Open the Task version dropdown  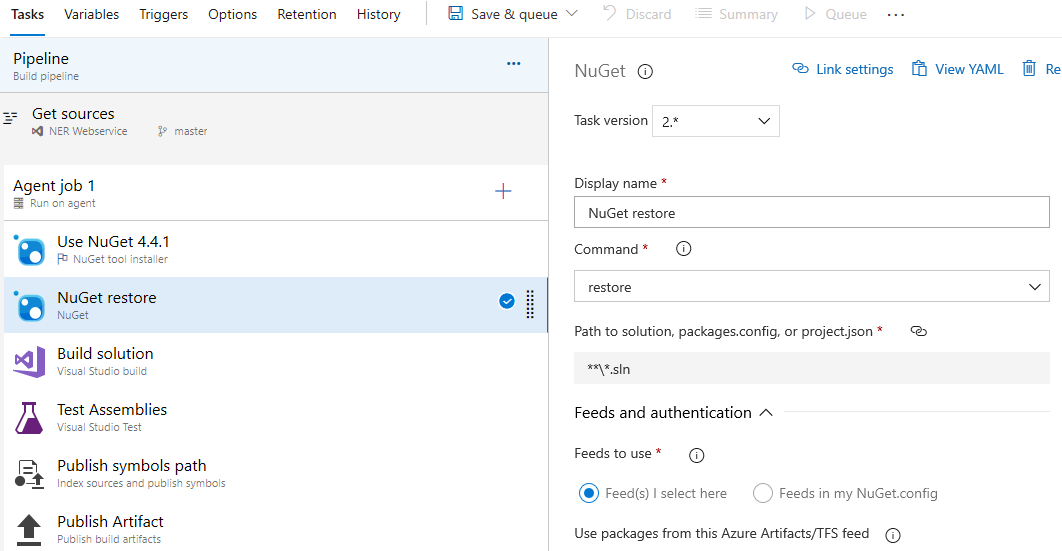(x=715, y=121)
